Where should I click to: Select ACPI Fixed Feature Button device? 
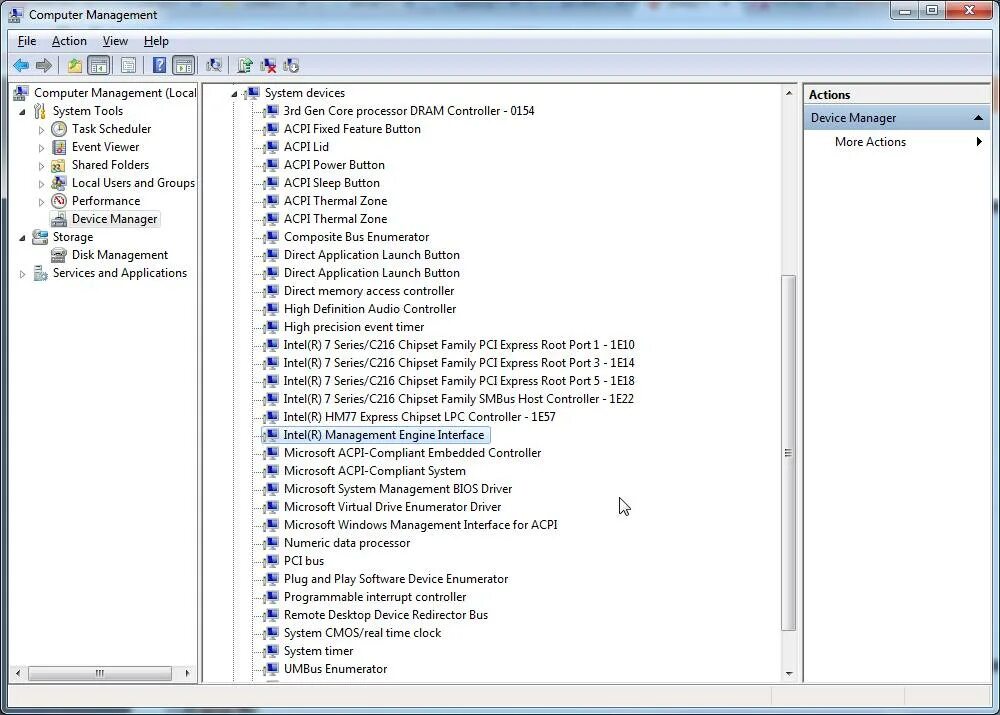click(x=352, y=129)
